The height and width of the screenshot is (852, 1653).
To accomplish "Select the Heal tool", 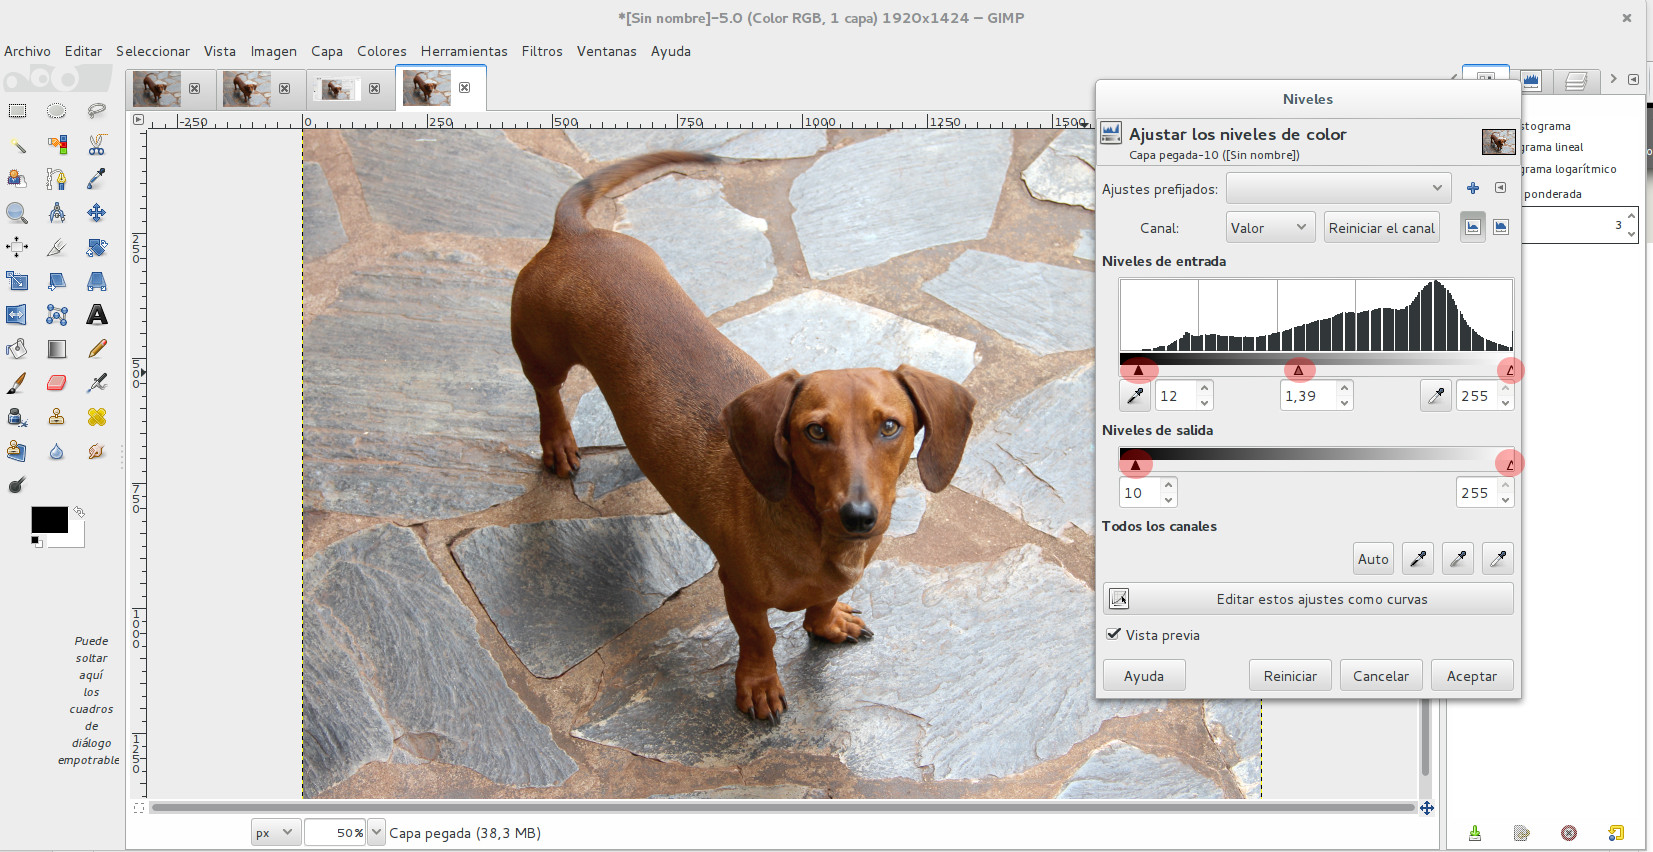I will point(97,417).
